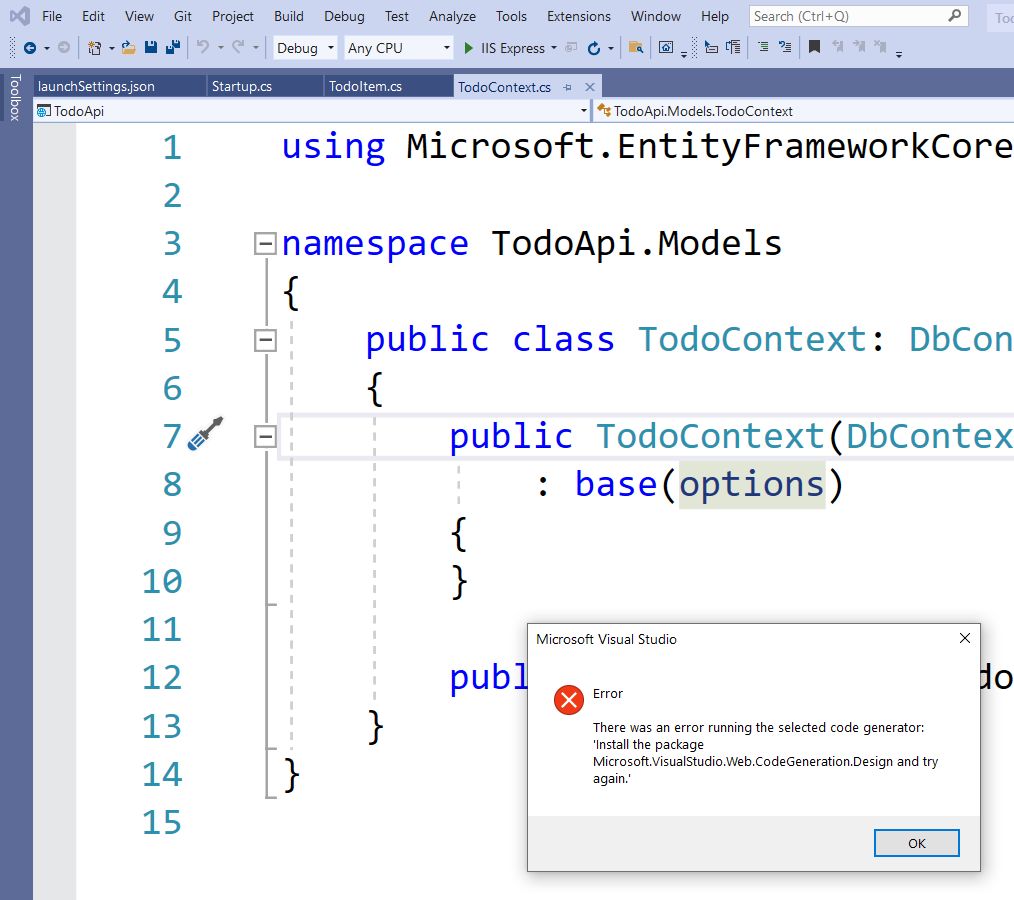Screen dimensions: 1014x900
Task: Open the Help menu
Action: pyautogui.click(x=715, y=16)
